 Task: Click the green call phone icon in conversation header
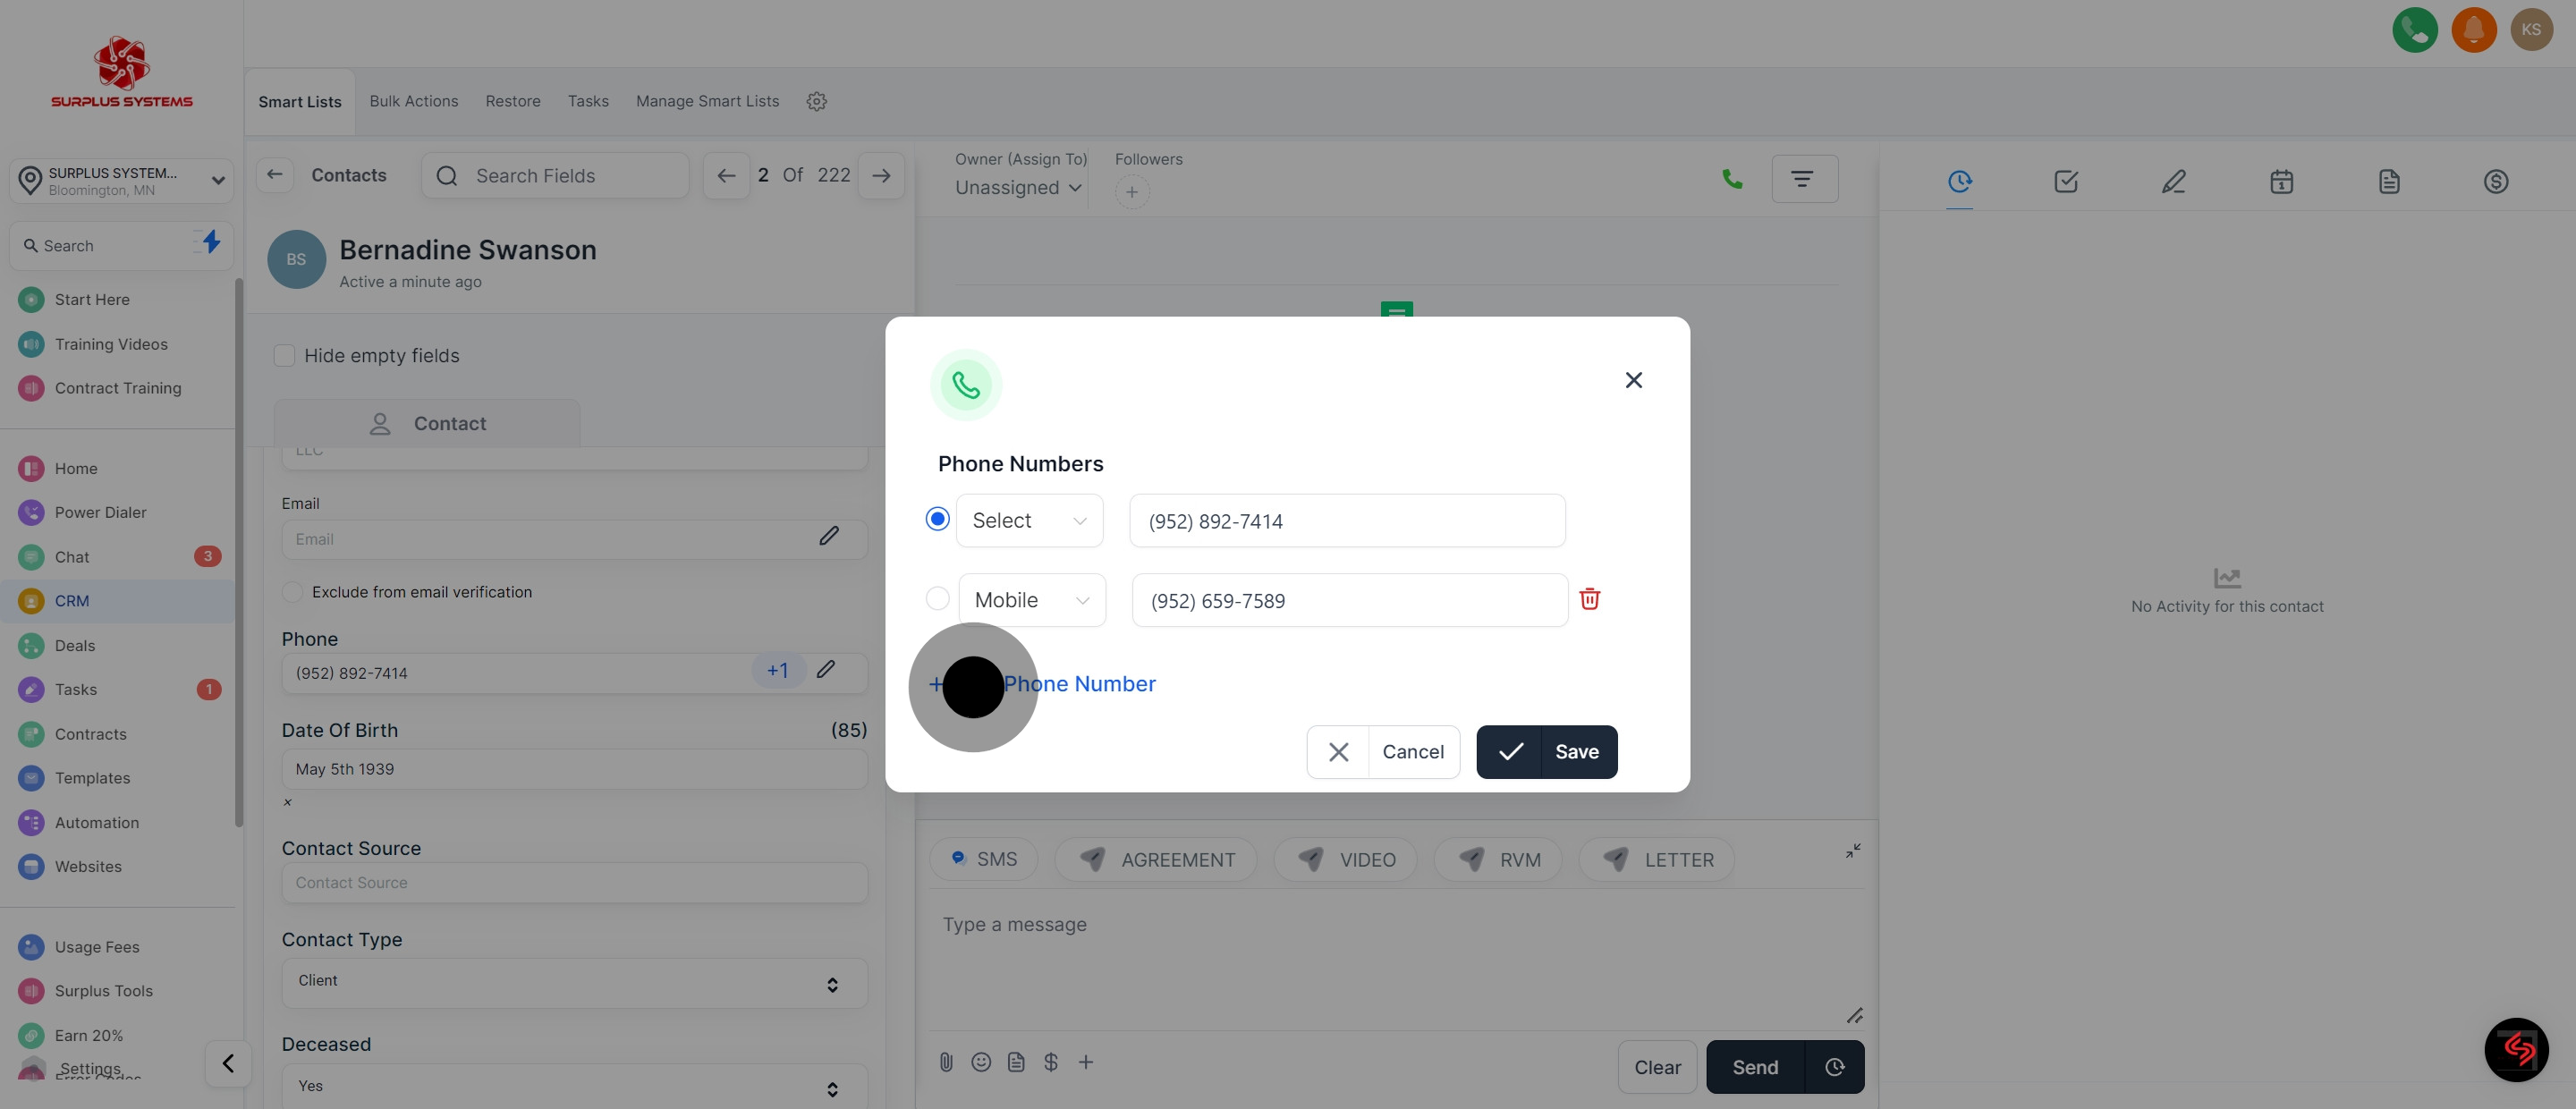point(1732,179)
